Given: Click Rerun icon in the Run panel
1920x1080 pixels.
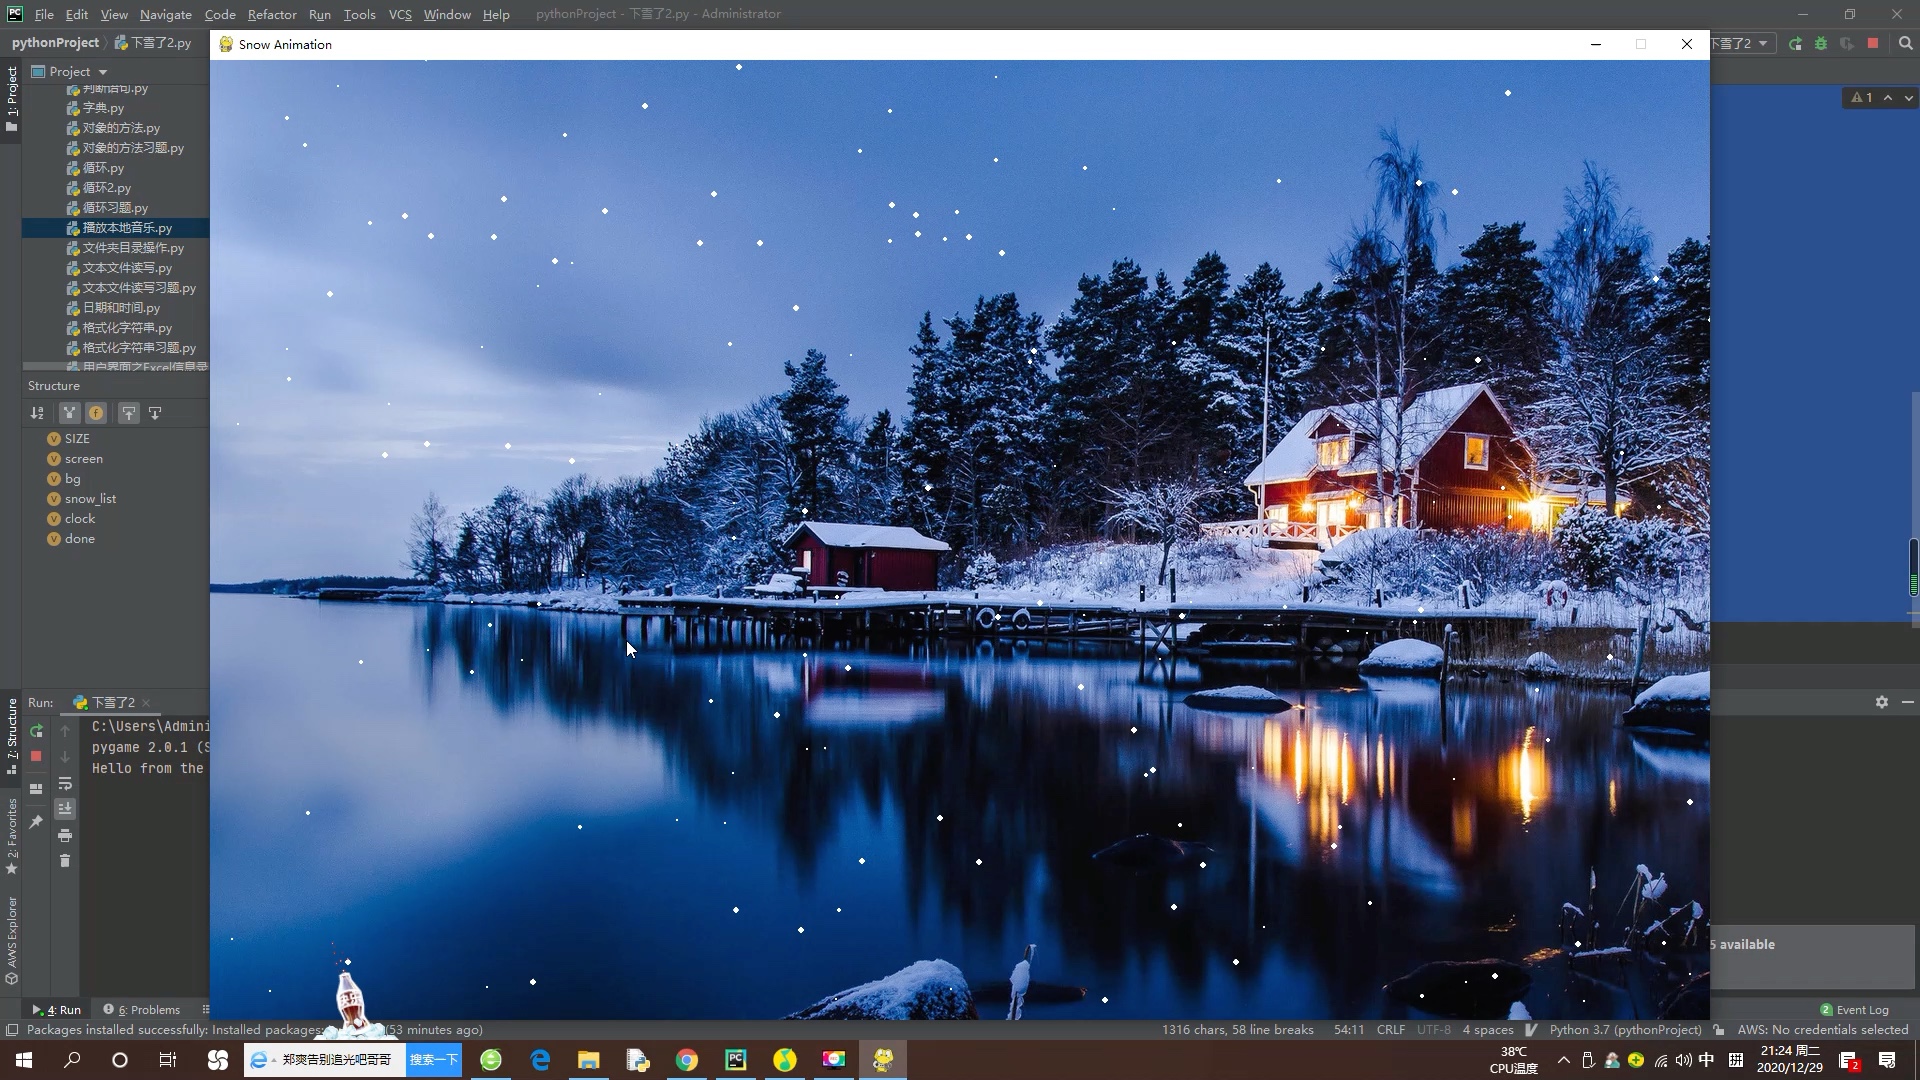Looking at the screenshot, I should pyautogui.click(x=36, y=731).
